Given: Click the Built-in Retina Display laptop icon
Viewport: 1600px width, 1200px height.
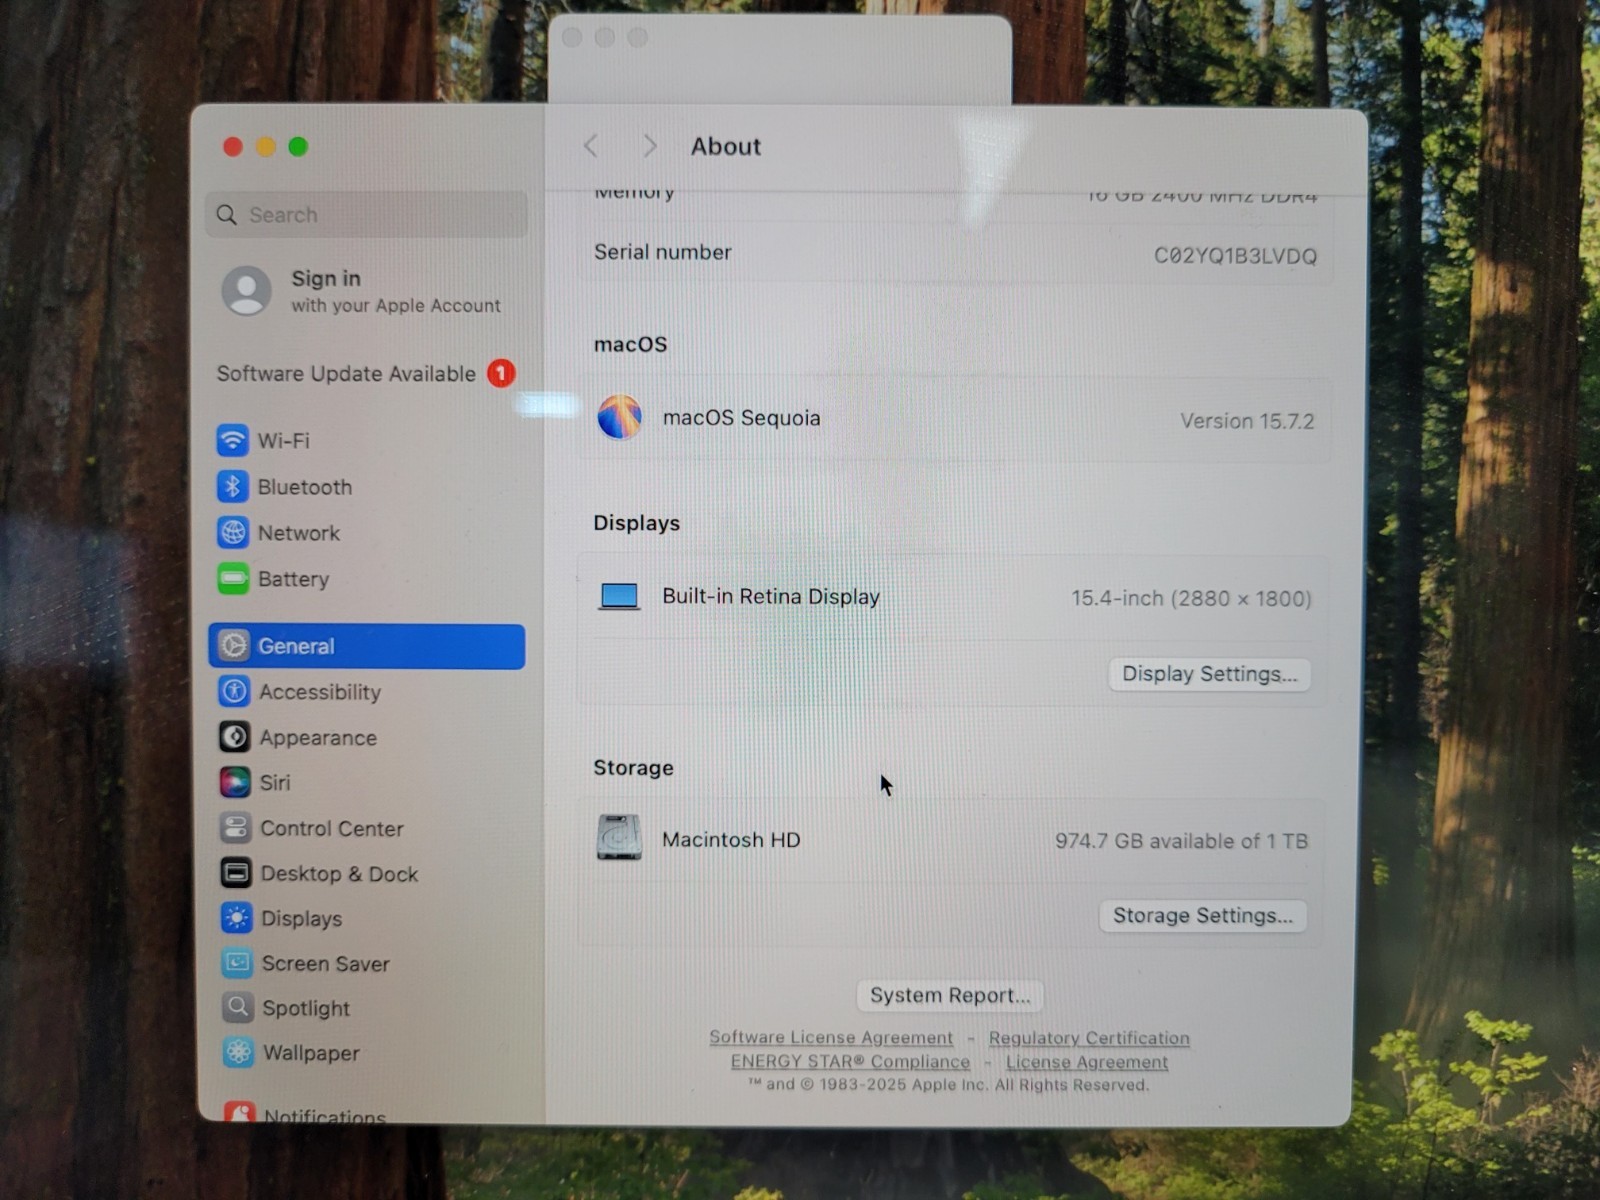Looking at the screenshot, I should [x=619, y=597].
